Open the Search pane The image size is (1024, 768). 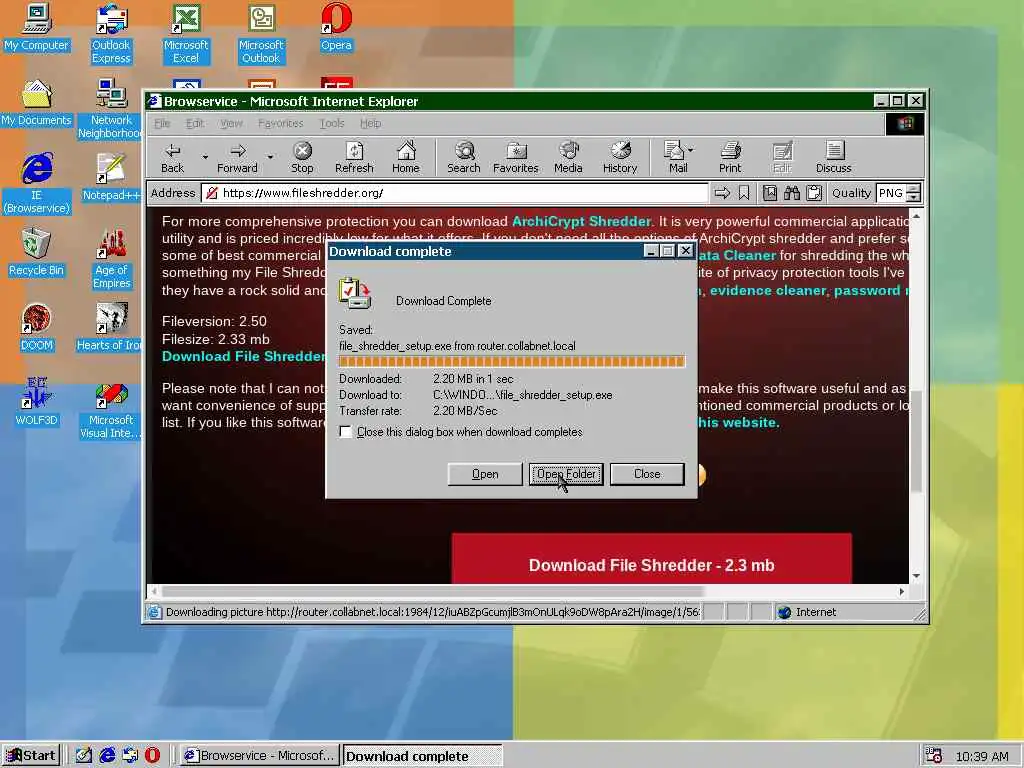464,158
